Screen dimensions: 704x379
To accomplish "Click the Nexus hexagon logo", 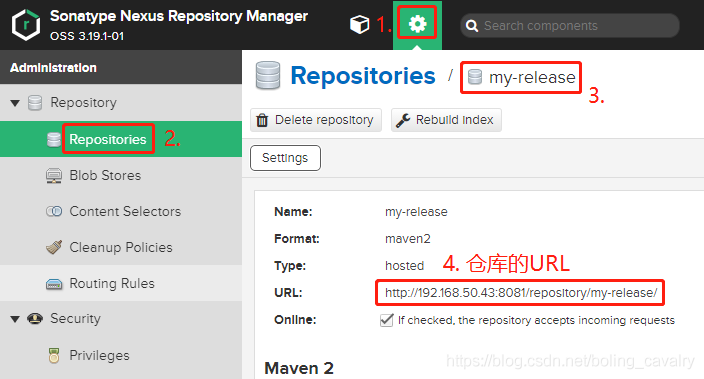I will (26, 25).
